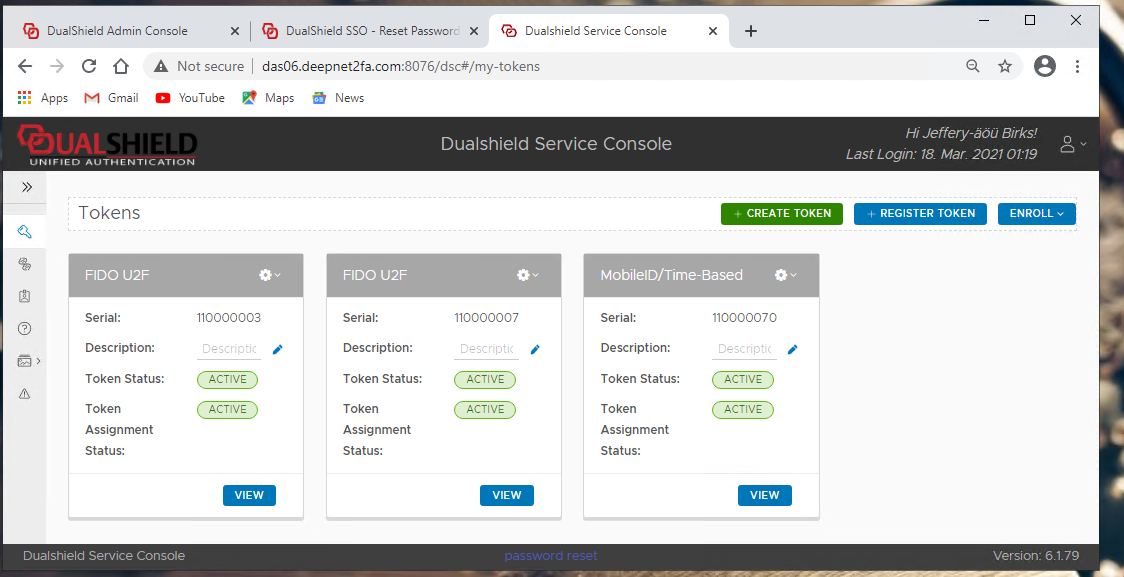Bookmark this page with the star icon

[1005, 66]
